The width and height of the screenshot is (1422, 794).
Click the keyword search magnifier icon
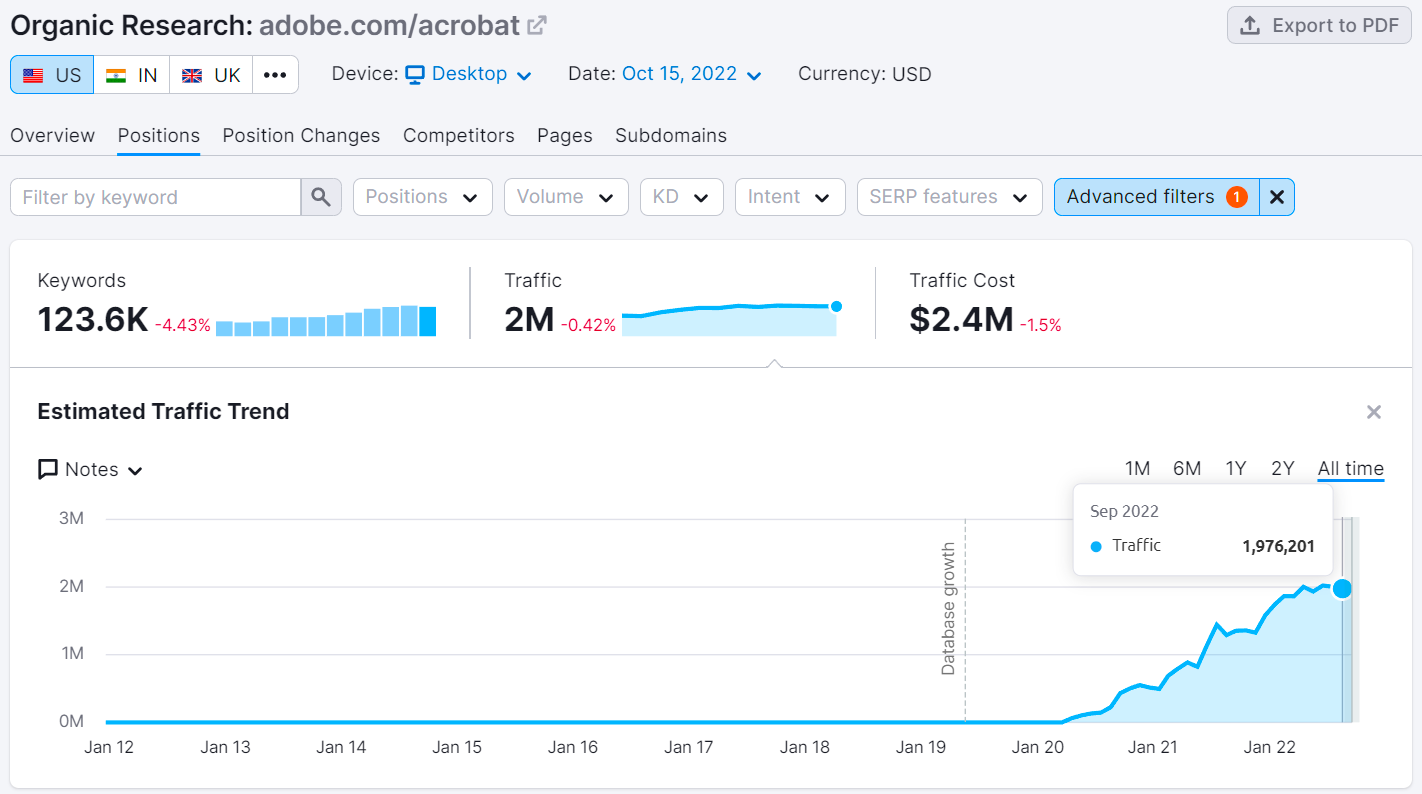[x=320, y=196]
